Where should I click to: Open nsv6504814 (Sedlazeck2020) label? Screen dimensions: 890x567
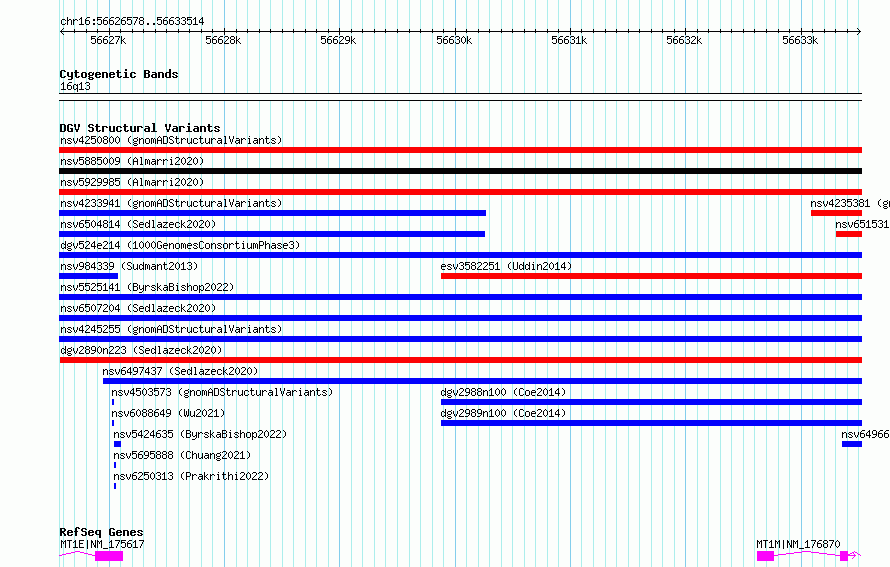point(138,224)
